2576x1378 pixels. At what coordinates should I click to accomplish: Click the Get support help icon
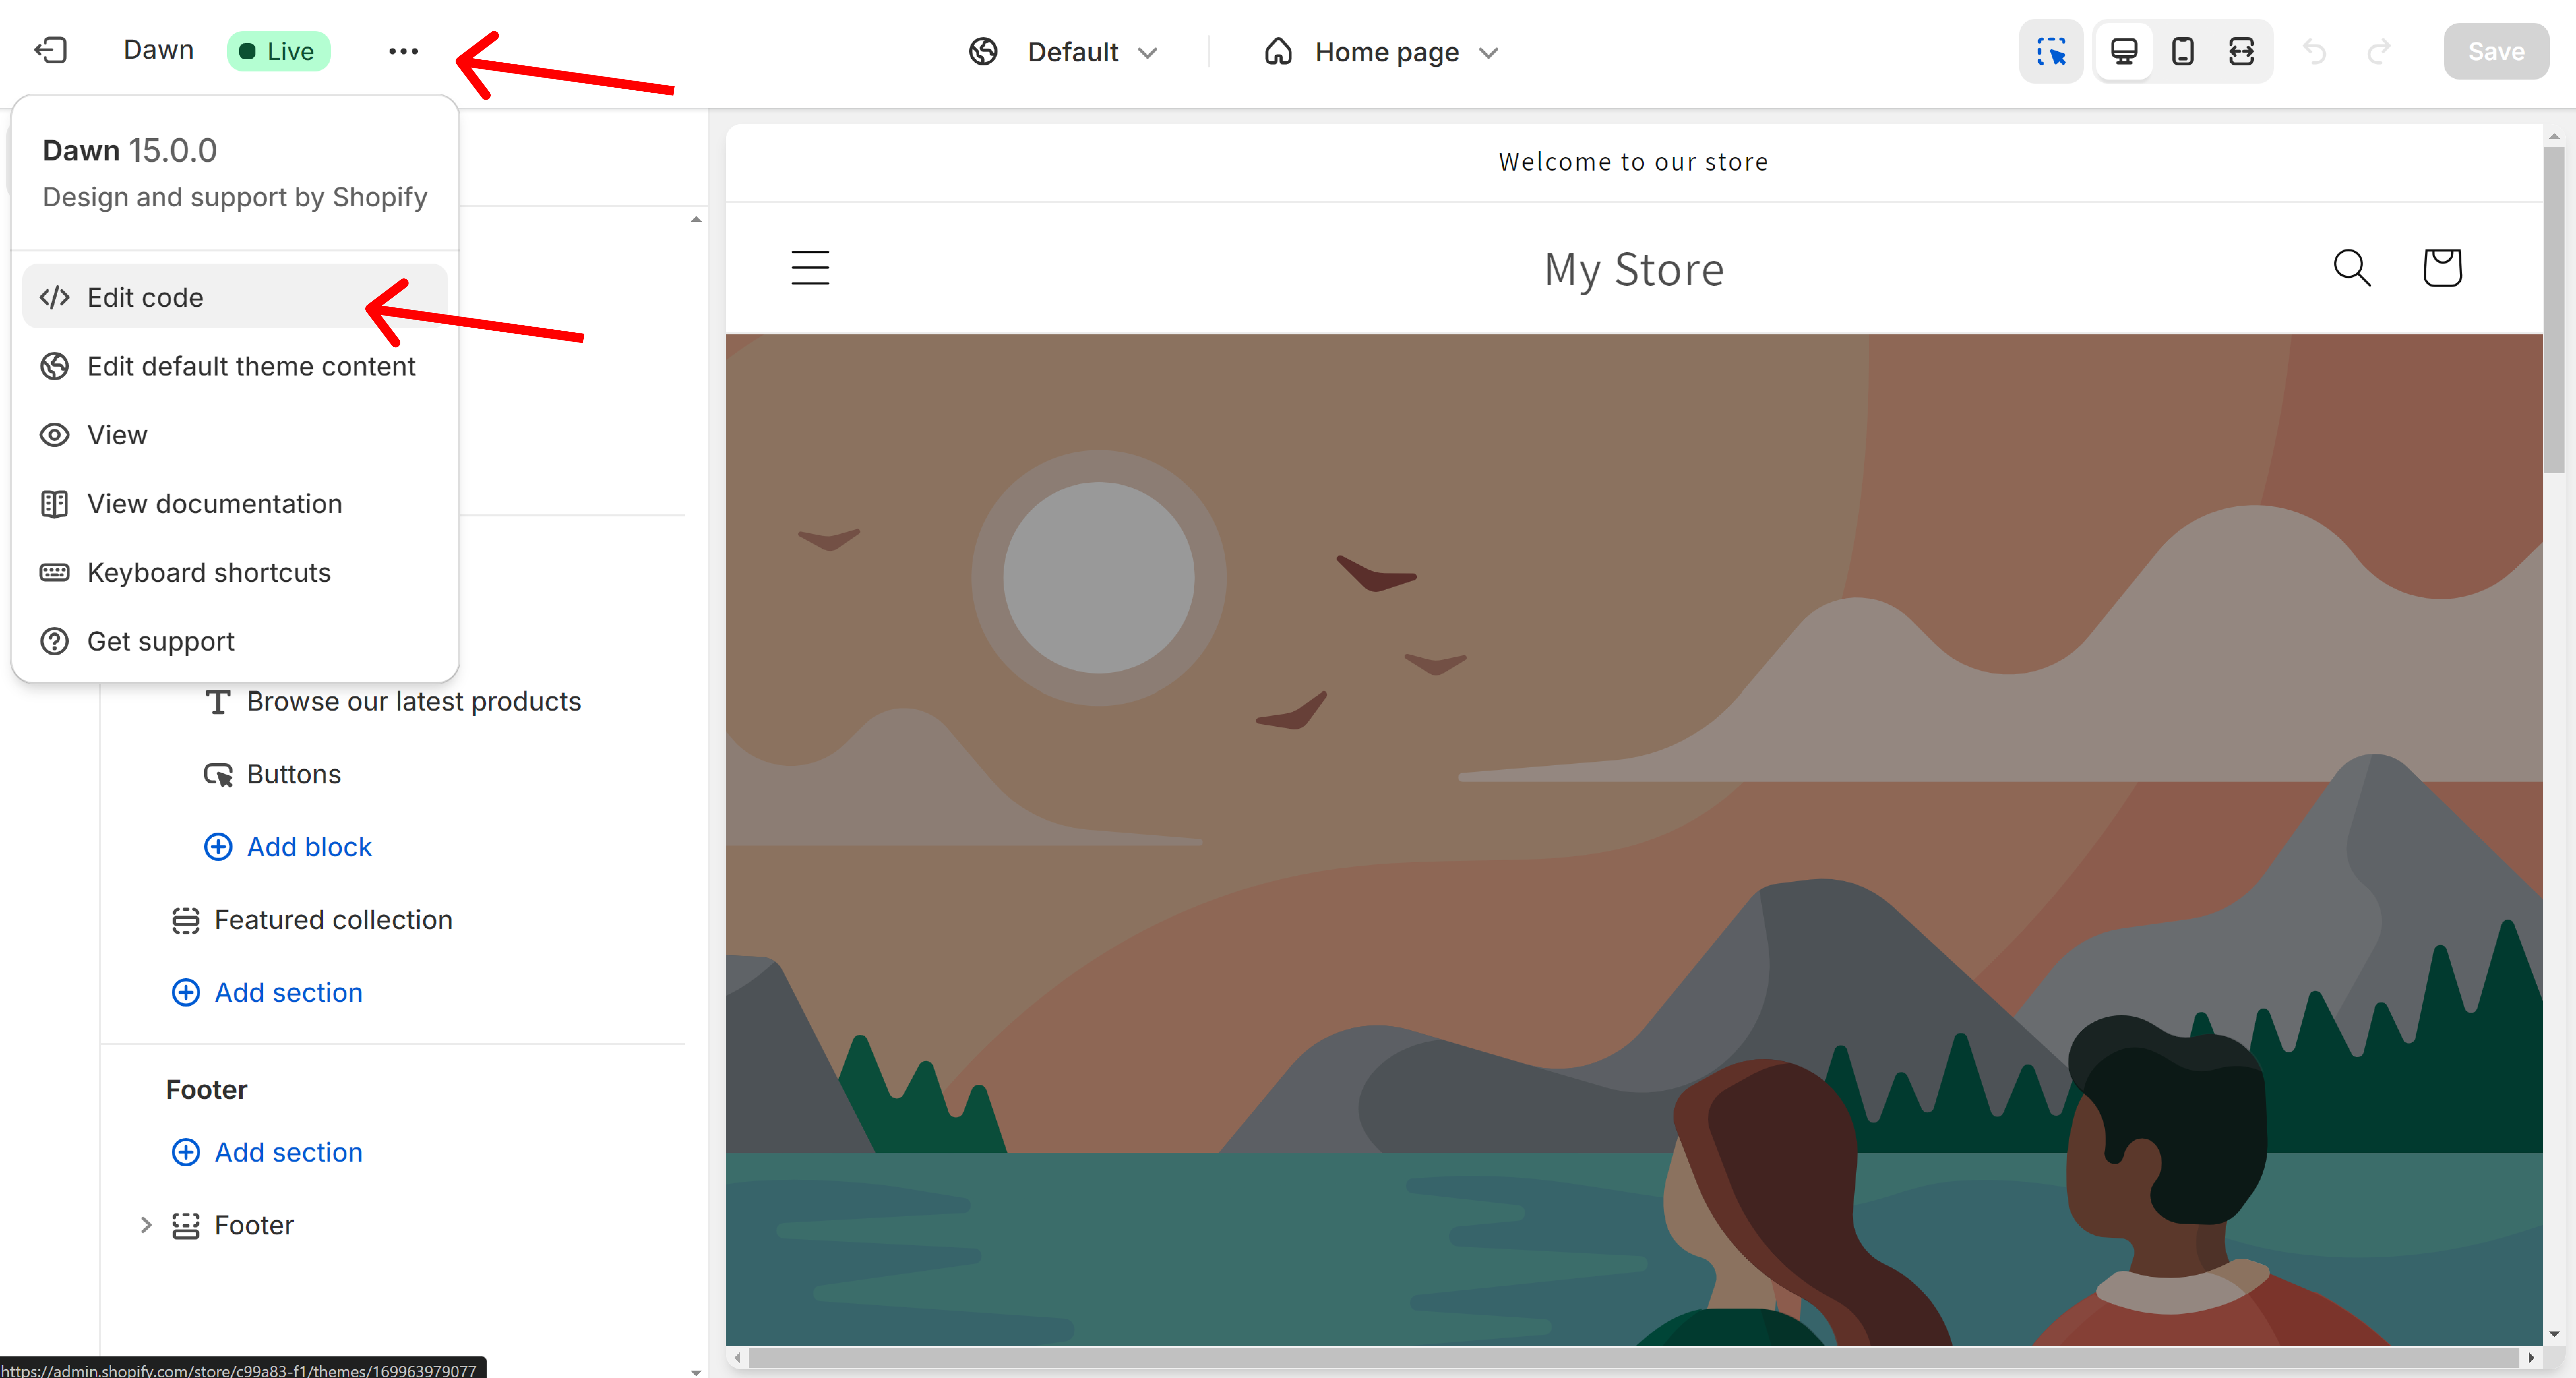54,641
